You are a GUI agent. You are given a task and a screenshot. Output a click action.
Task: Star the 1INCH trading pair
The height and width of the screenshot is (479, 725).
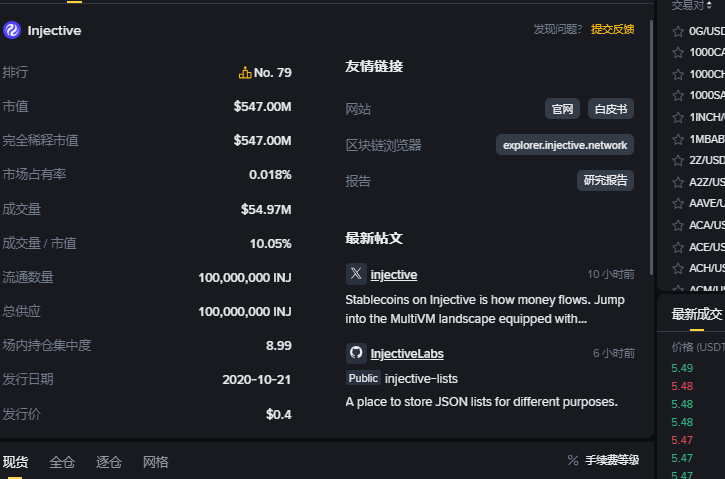point(678,117)
